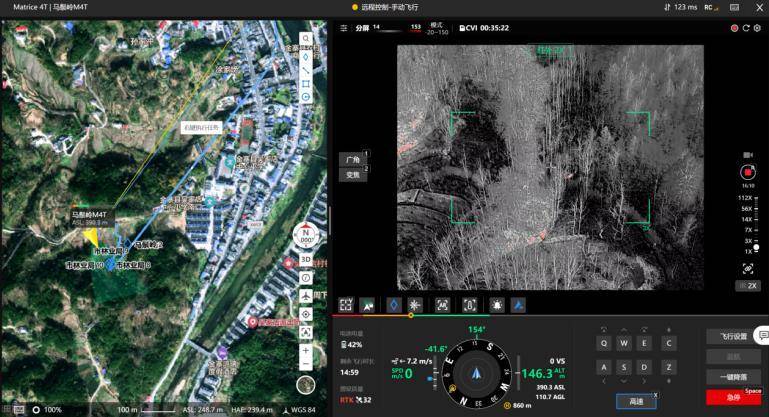Click the E control key
This screenshot has width=769, height=417.
(644, 343)
